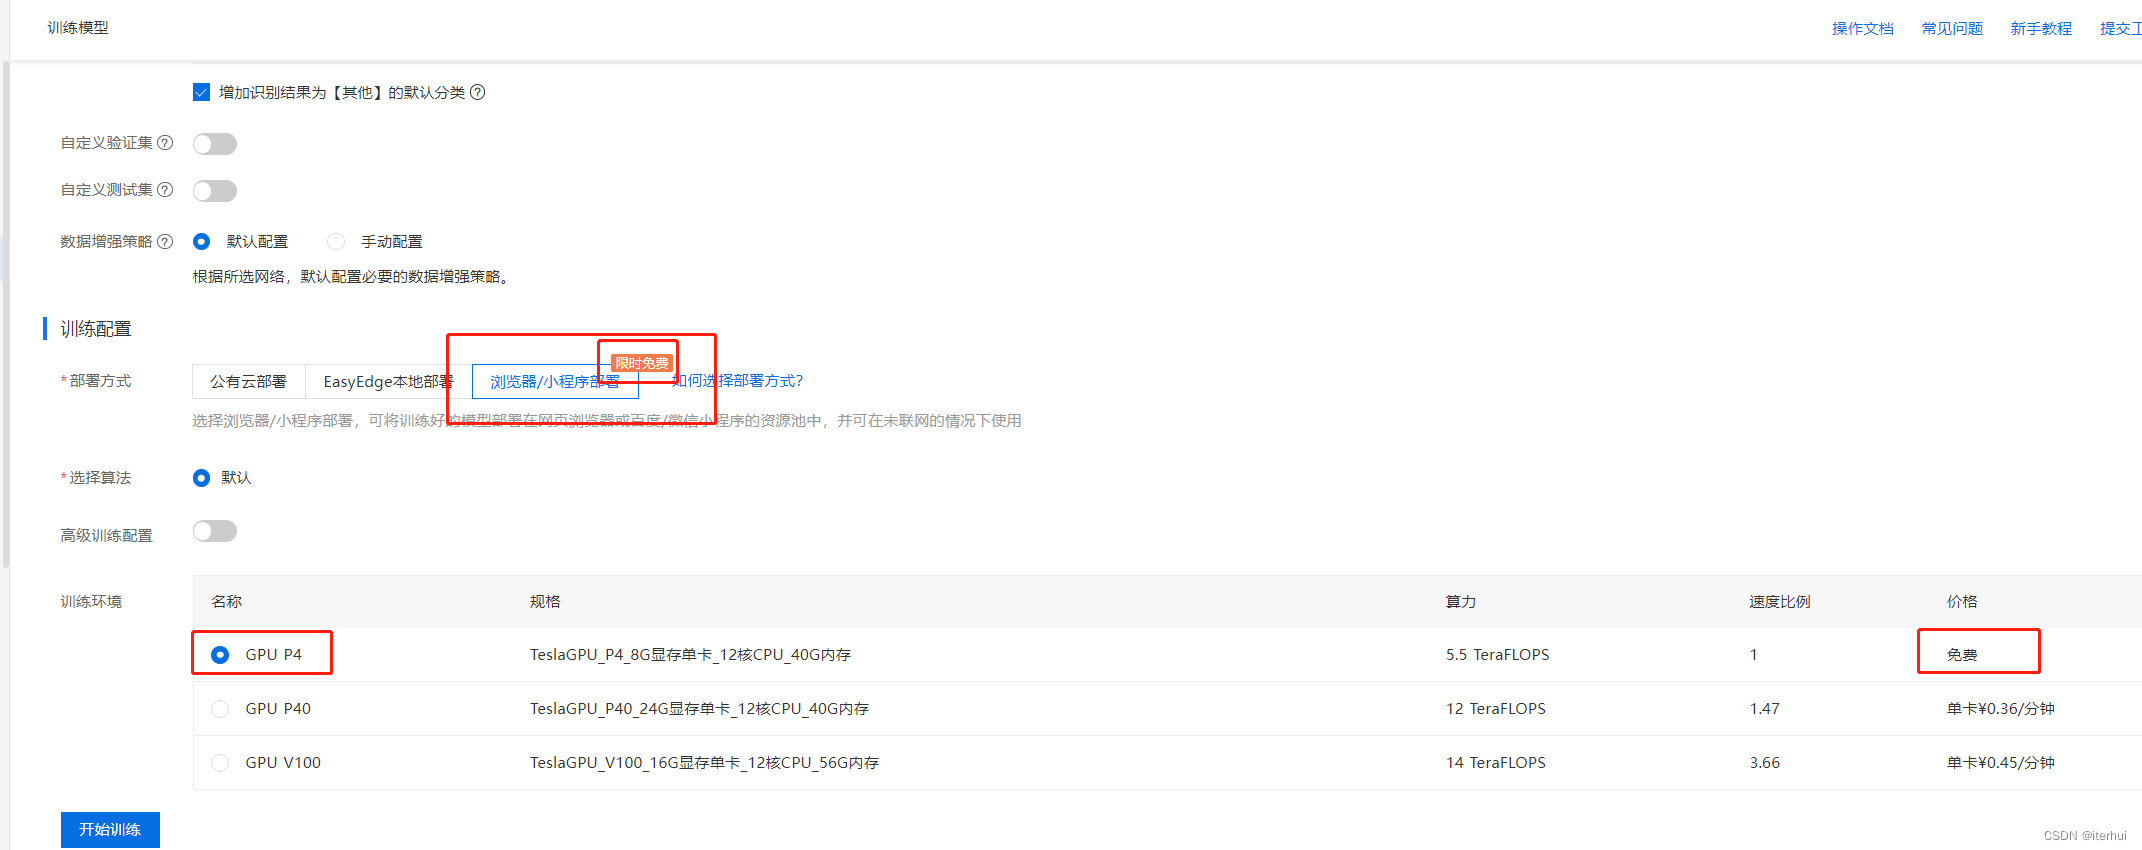This screenshot has width=2142, height=850.
Task: Select GPU P4 training environment
Action: 220,655
